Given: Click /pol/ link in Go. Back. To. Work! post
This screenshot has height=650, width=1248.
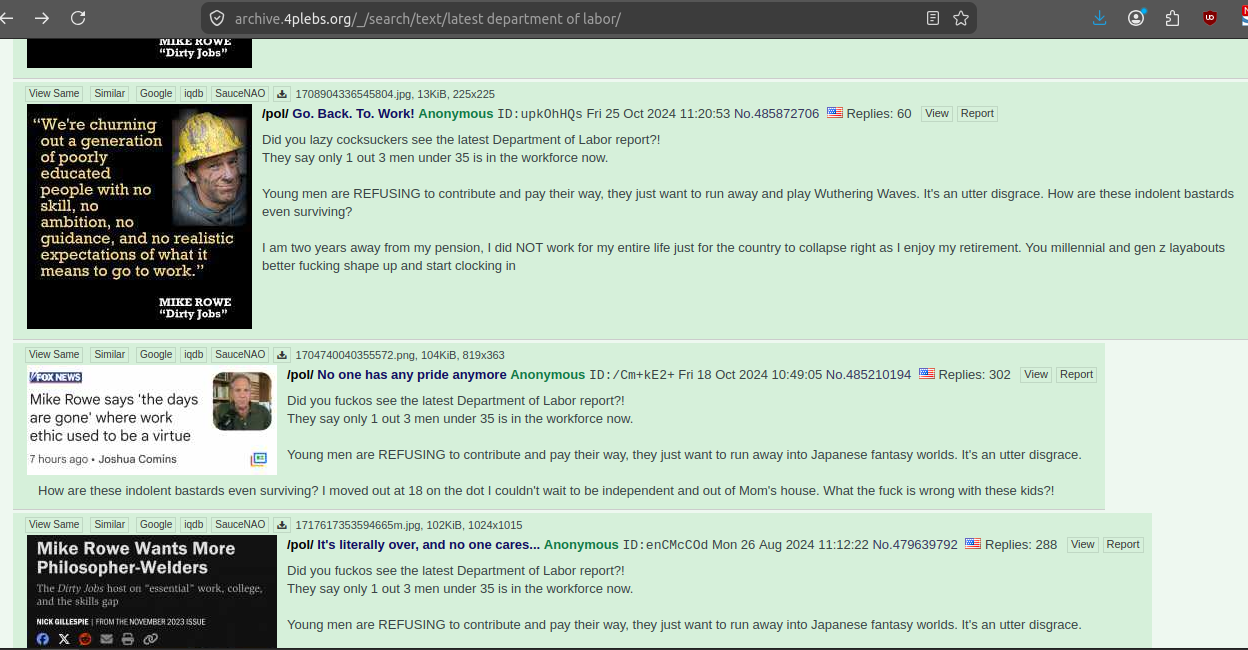Looking at the screenshot, I should click(275, 113).
